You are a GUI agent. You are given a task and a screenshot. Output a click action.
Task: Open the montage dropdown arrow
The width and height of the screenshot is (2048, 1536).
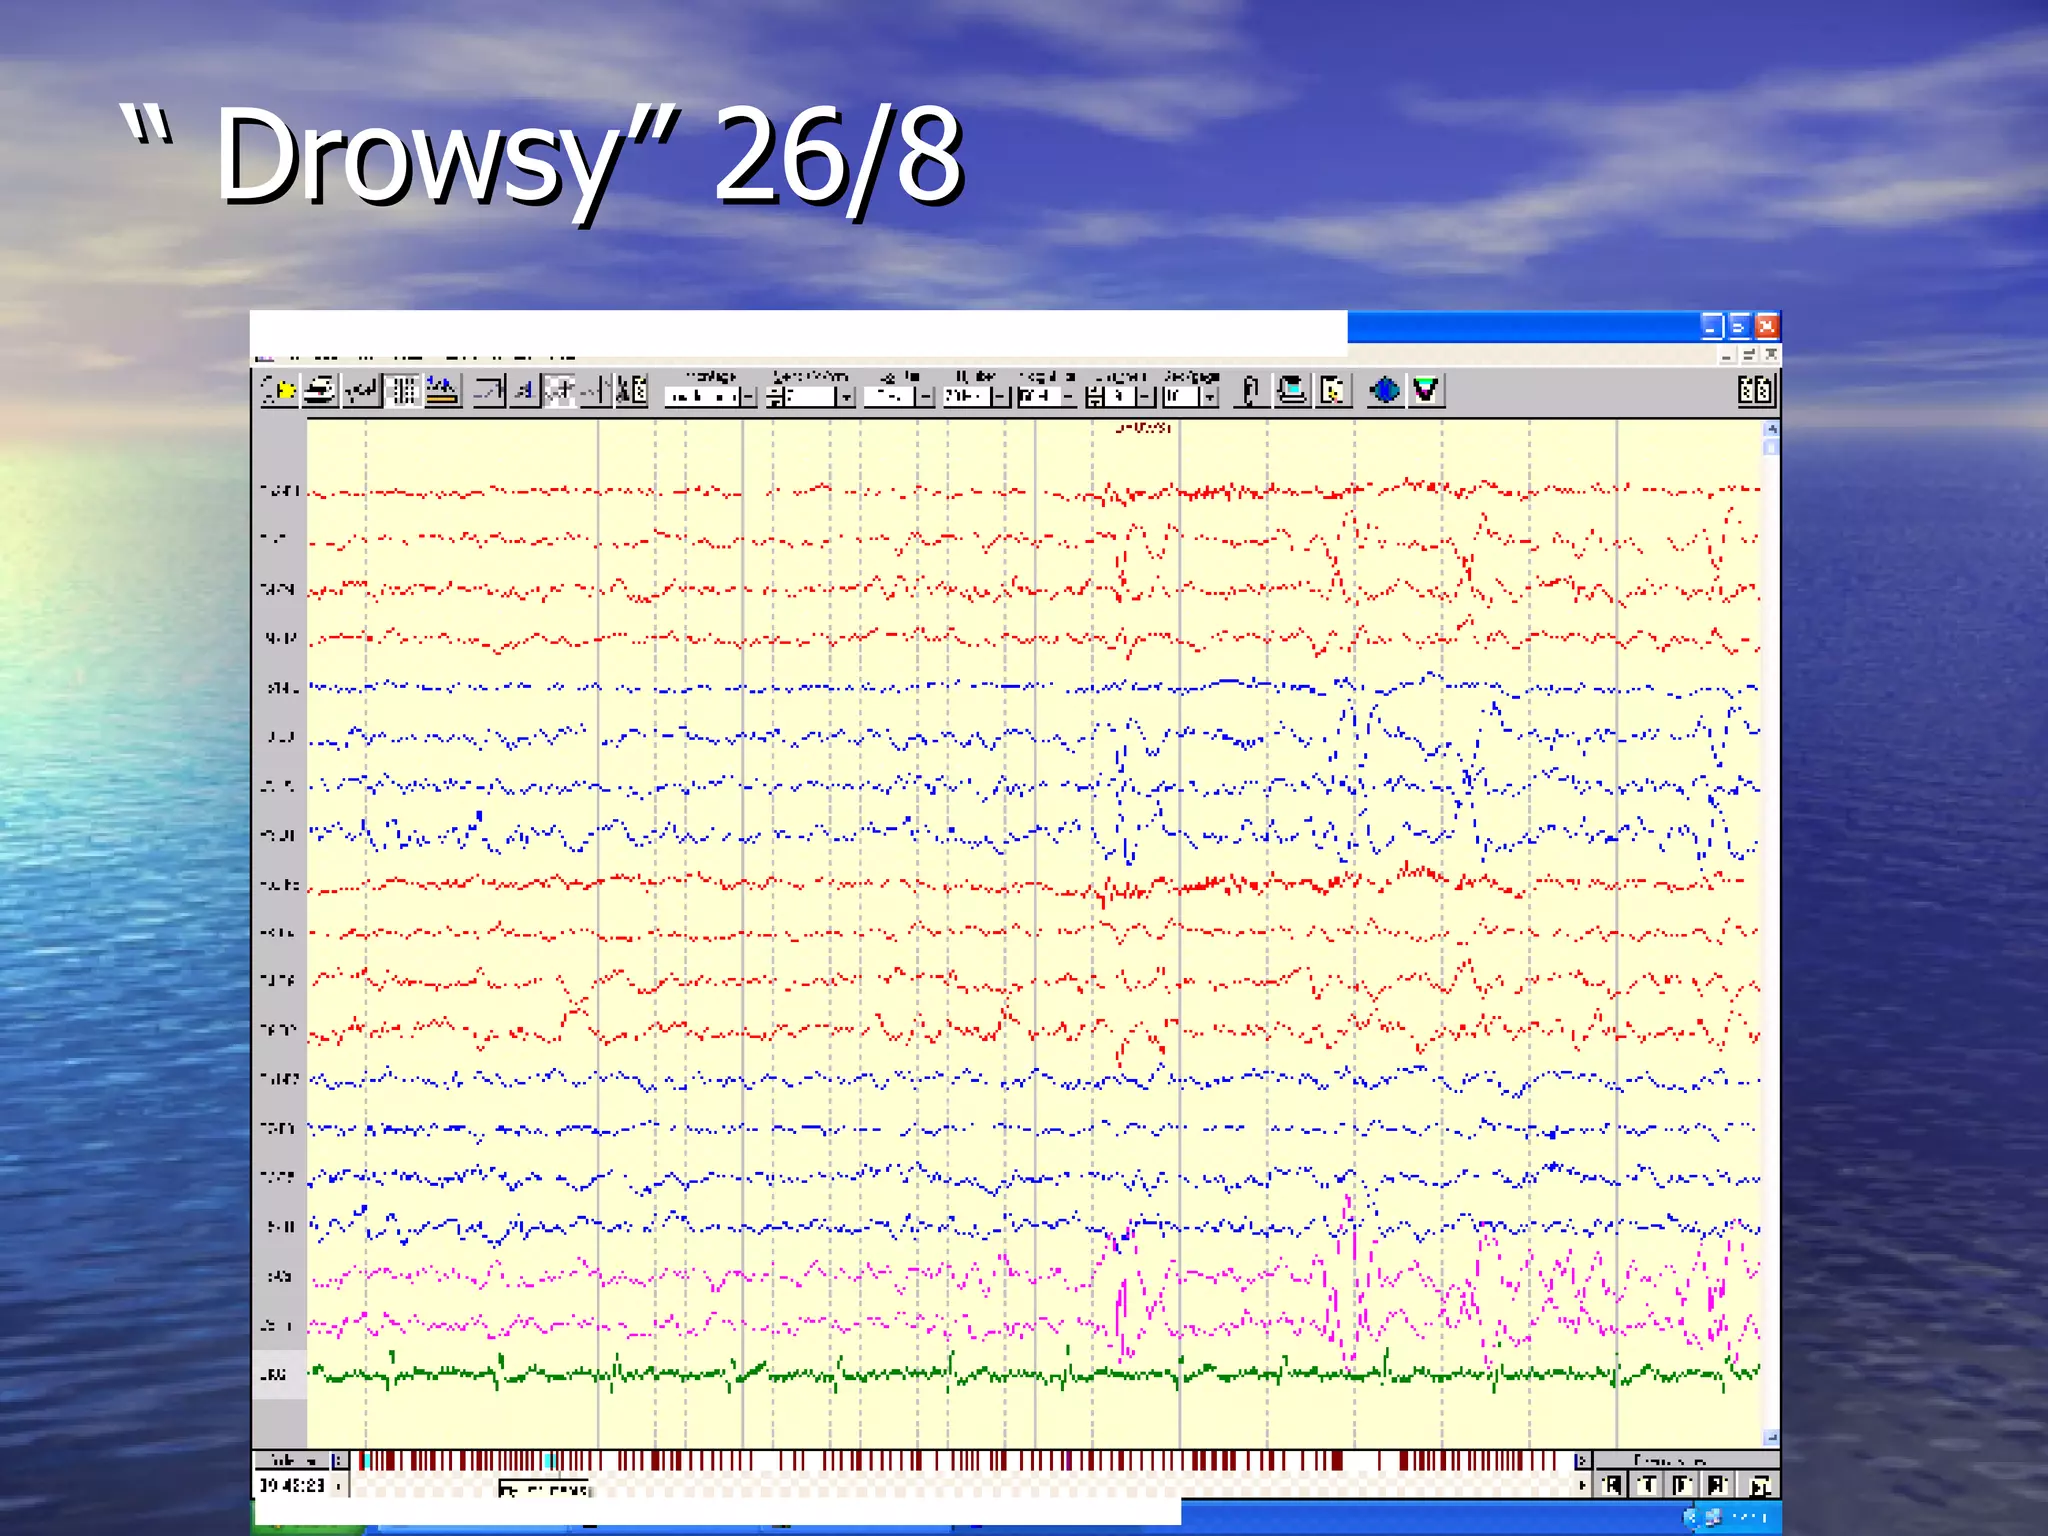748,397
